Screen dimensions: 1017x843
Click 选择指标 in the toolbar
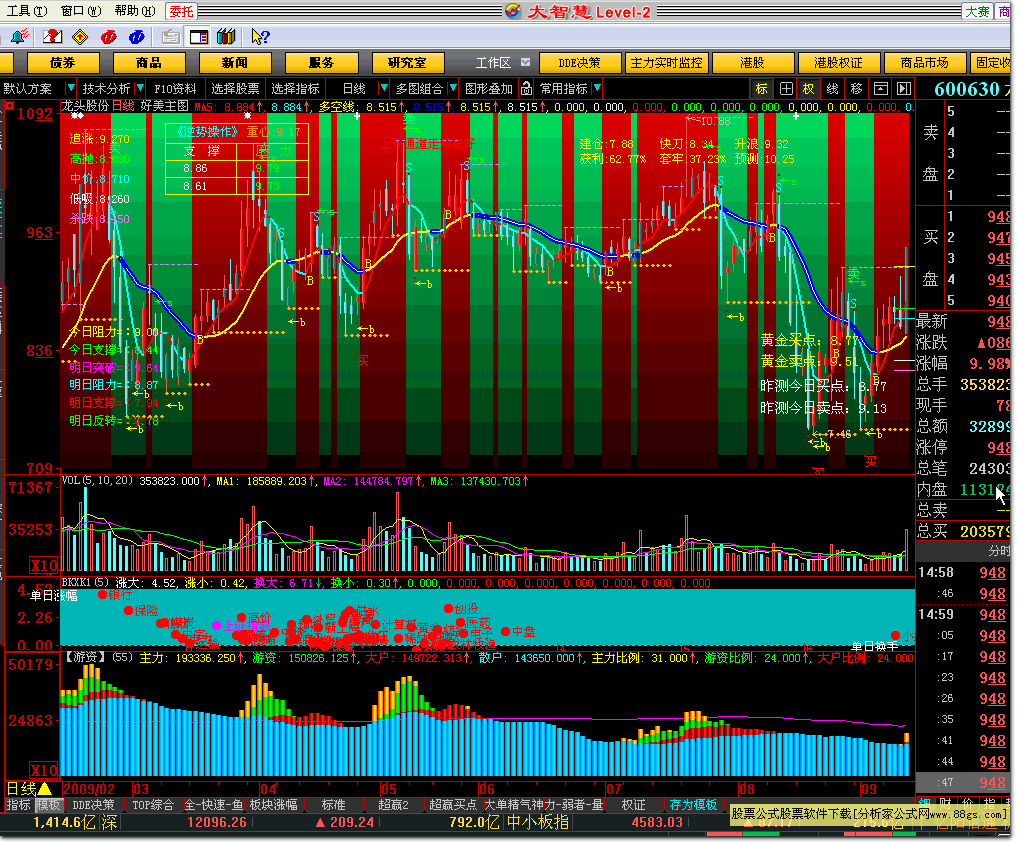295,89
